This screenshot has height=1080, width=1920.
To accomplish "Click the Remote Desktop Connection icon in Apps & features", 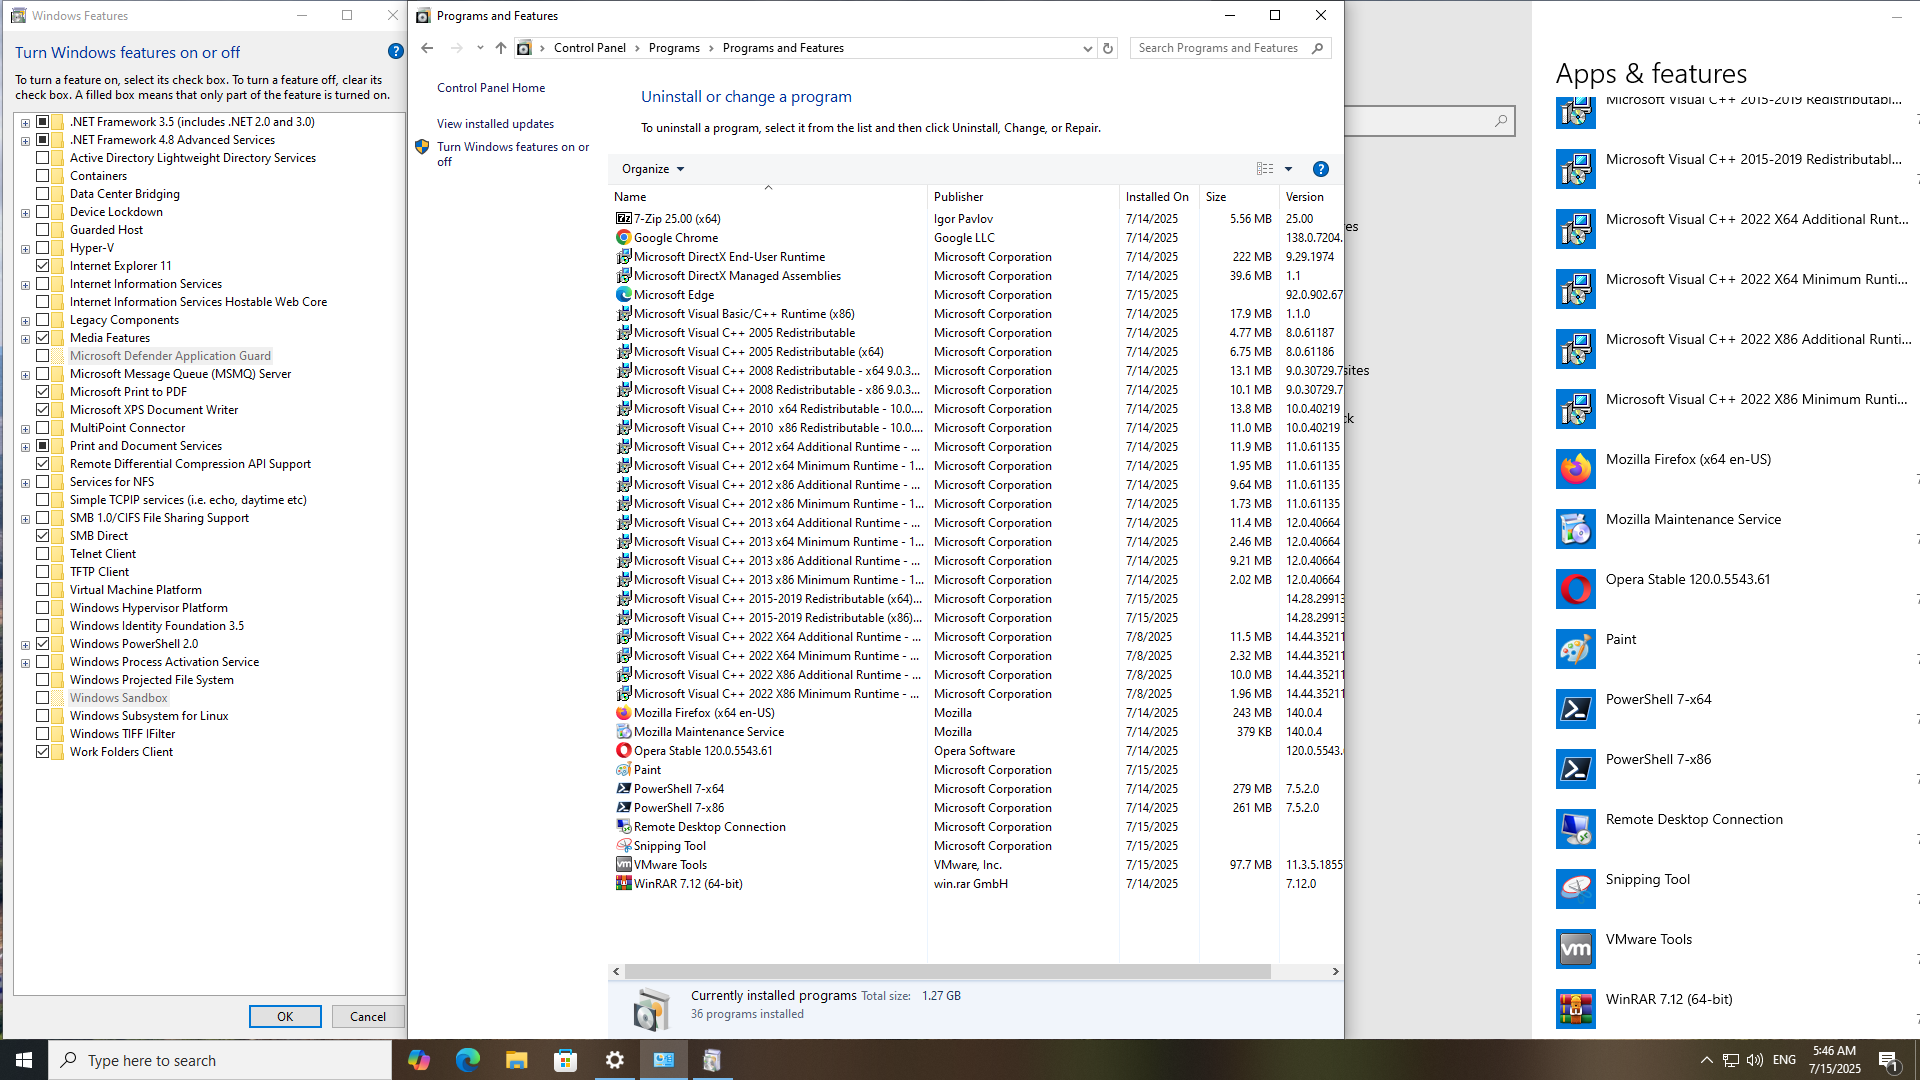I will tap(1576, 829).
